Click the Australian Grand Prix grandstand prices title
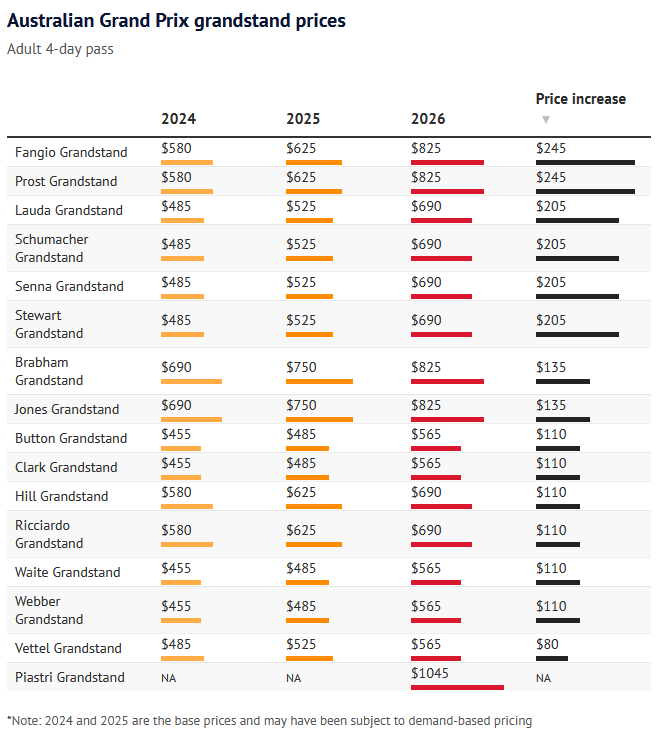The width and height of the screenshot is (660, 738). [x=176, y=20]
